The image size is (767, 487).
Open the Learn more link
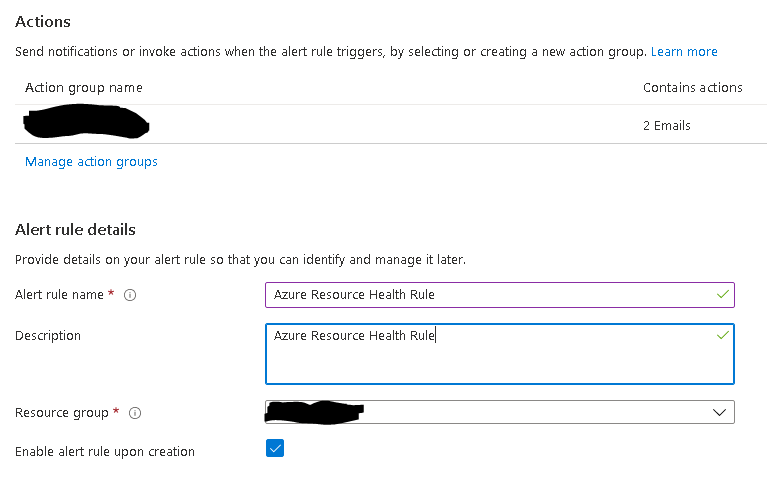pos(684,52)
